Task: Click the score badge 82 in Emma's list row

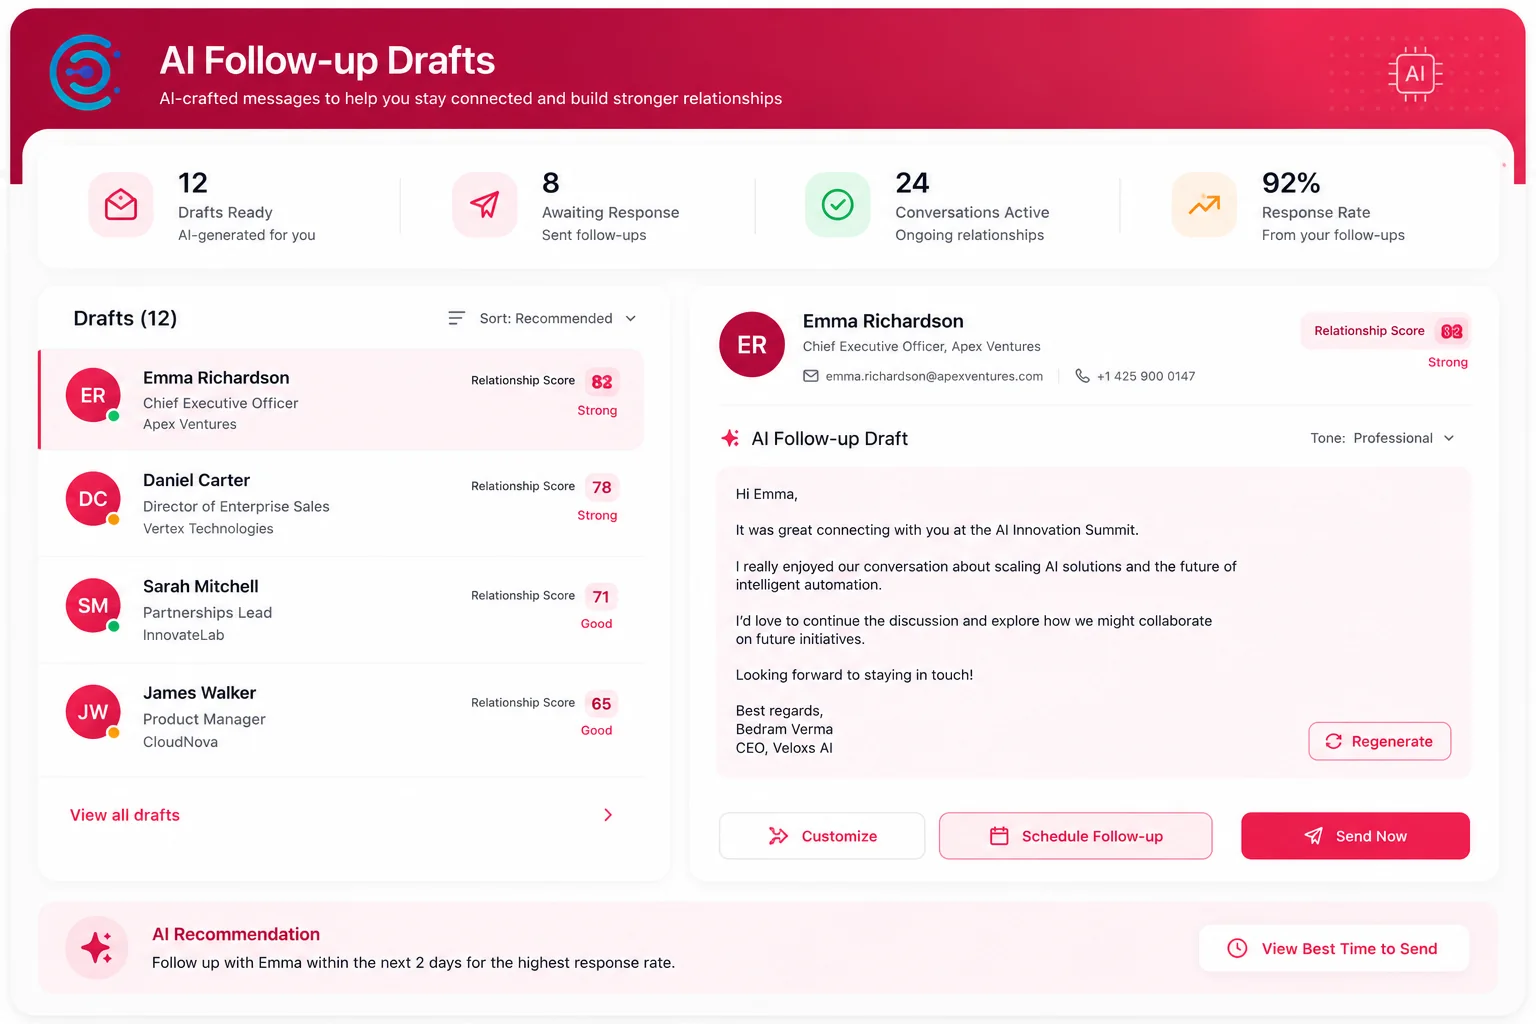Action: [x=602, y=382]
